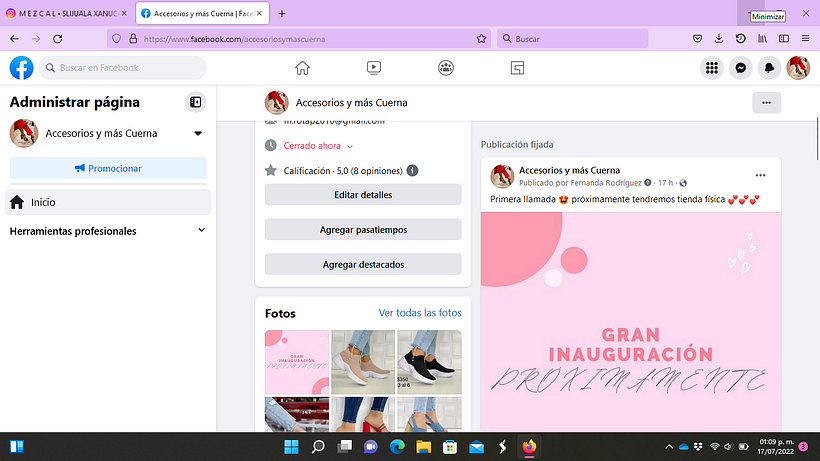Open Facebook notifications bell
The width and height of the screenshot is (820, 461).
click(x=769, y=68)
